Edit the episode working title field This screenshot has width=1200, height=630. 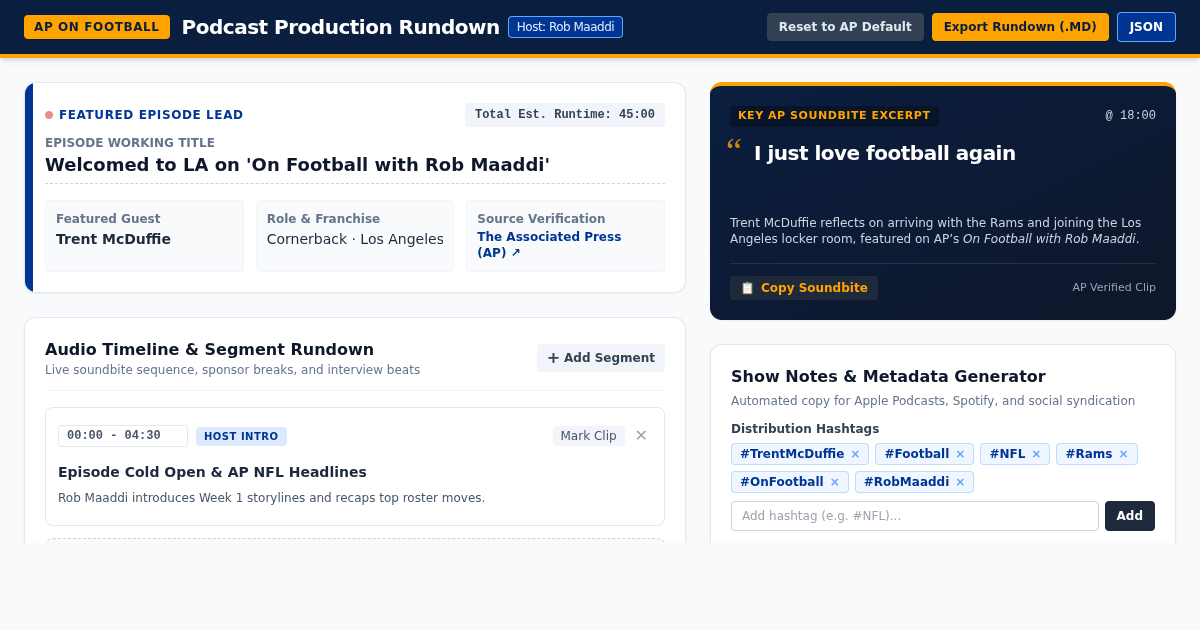point(355,165)
